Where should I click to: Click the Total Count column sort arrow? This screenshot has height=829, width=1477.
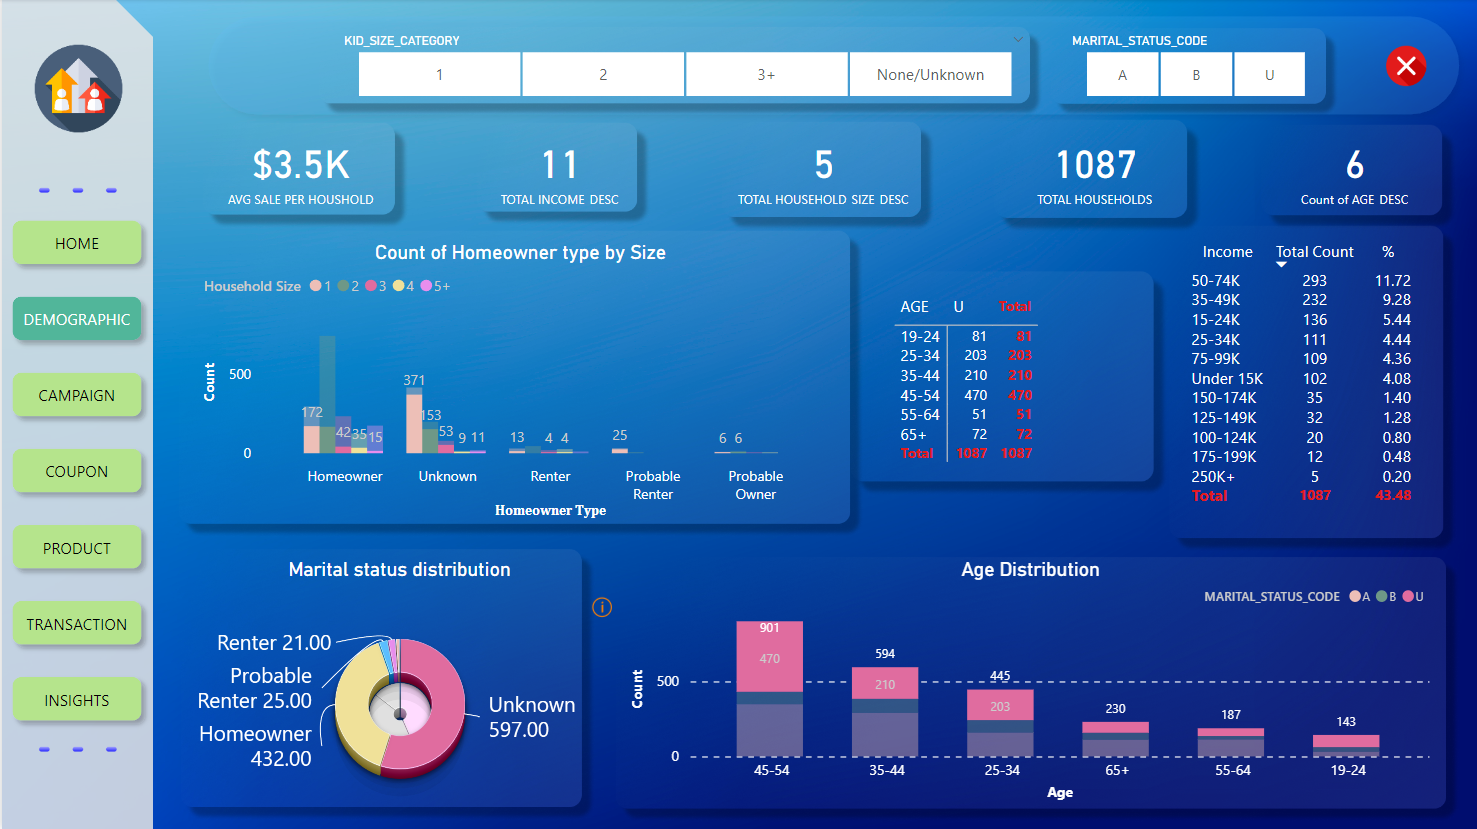point(1281,265)
